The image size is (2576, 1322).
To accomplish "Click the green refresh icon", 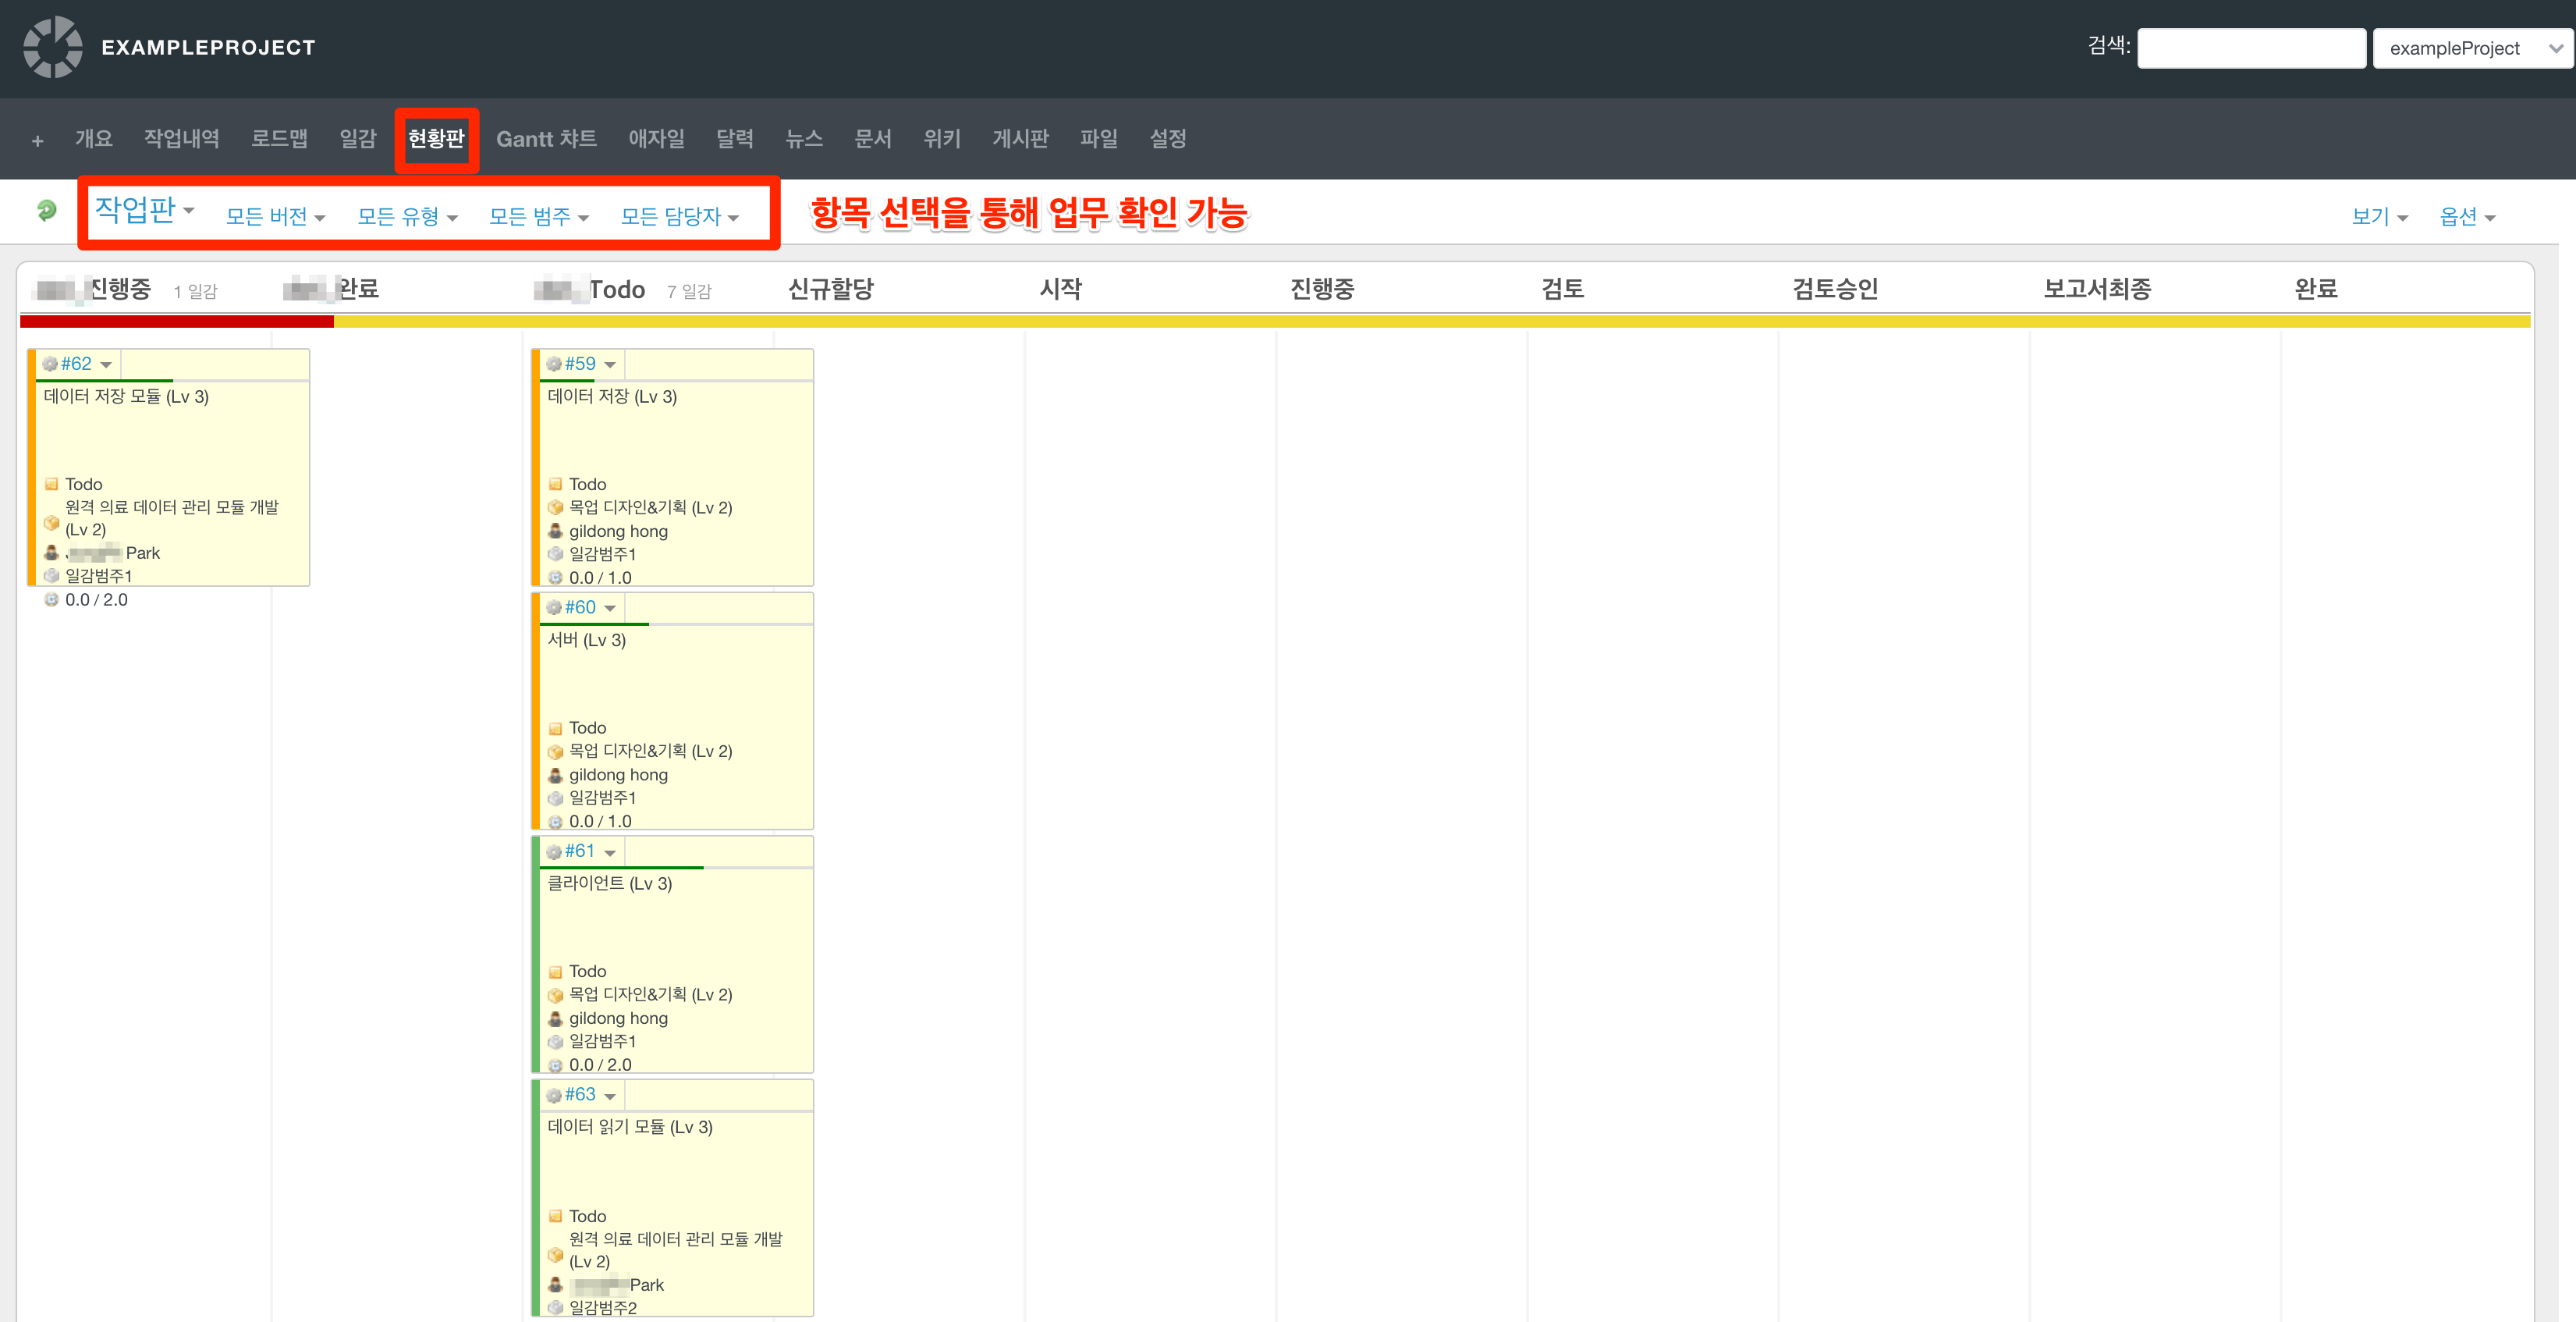I will (x=46, y=211).
